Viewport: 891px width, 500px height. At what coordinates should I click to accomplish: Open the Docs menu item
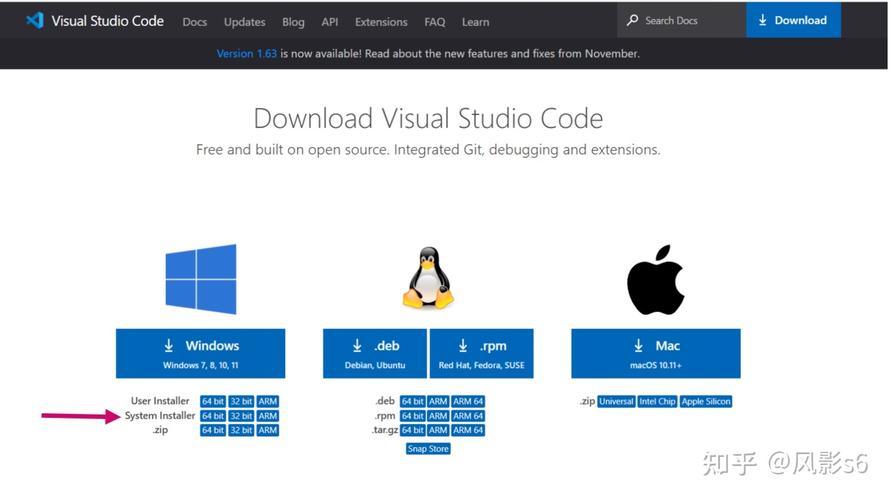[194, 22]
